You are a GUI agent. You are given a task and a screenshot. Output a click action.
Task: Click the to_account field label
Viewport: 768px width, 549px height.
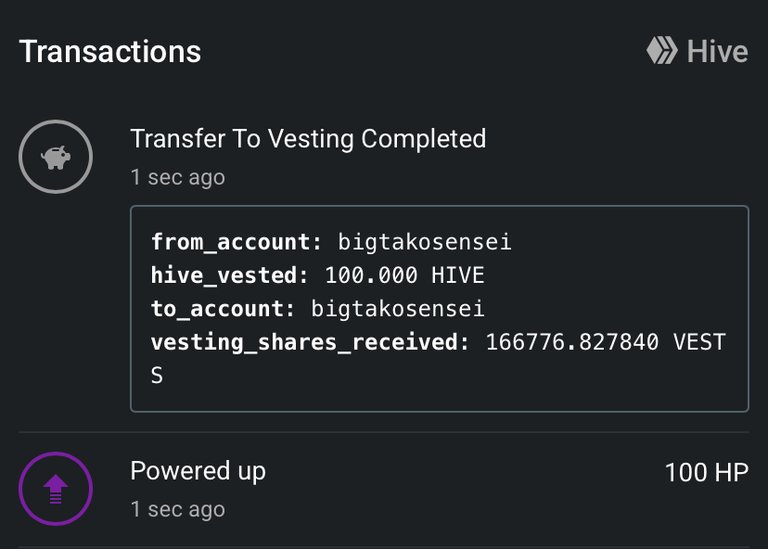223,309
